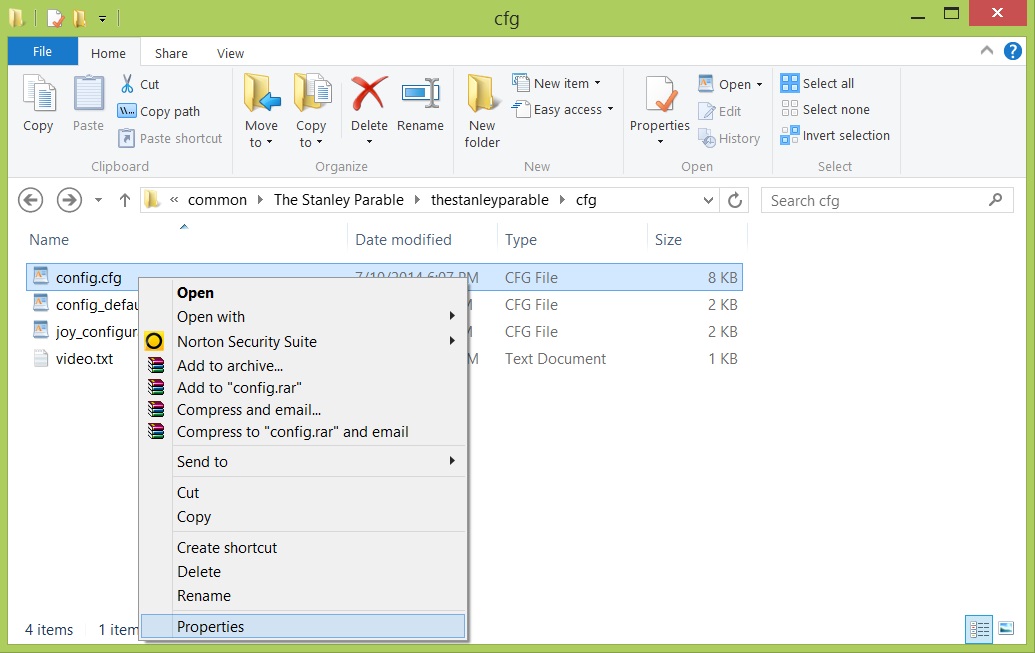This screenshot has width=1035, height=653.
Task: Click the Paste clipboard icon
Action: [x=88, y=94]
